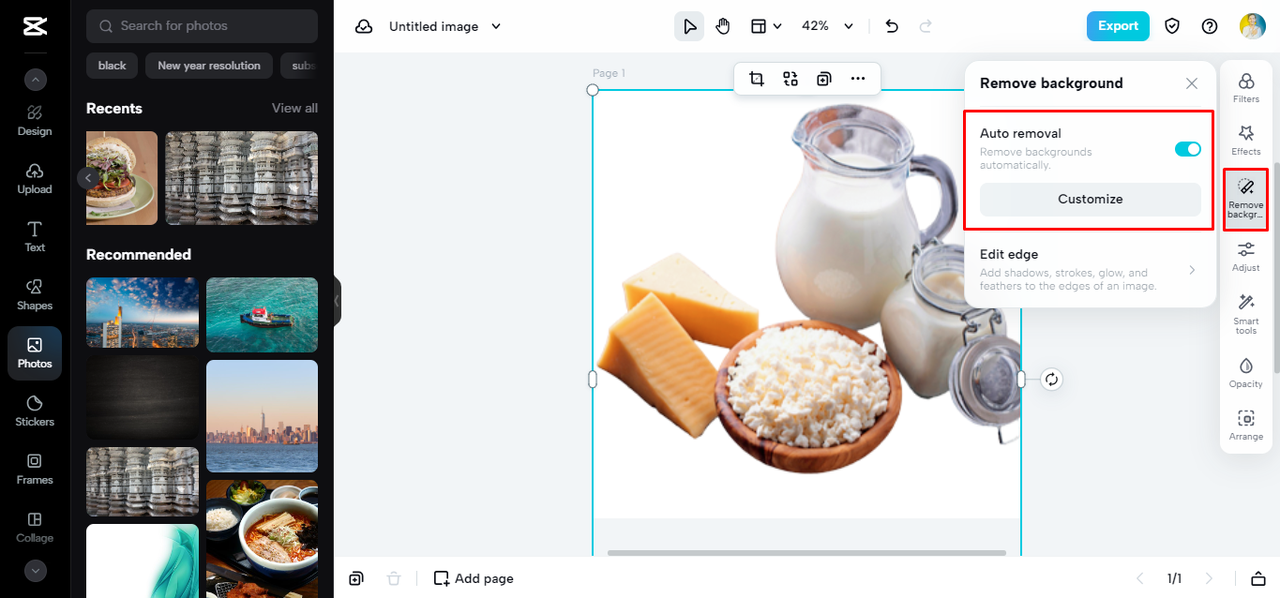Open the Untitled image title dropdown
This screenshot has height=598, width=1280.
point(445,27)
